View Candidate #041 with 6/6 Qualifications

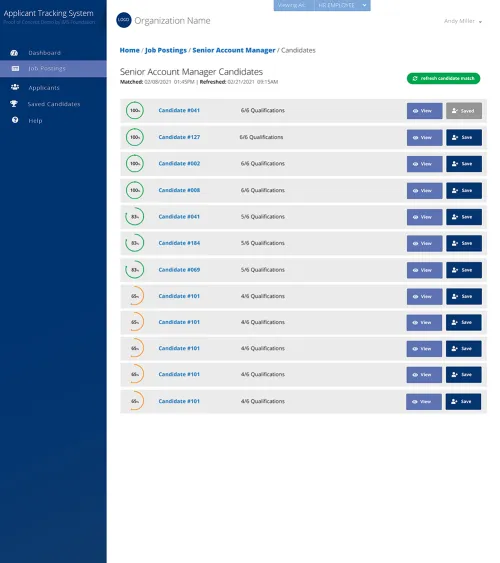pyautogui.click(x=424, y=111)
